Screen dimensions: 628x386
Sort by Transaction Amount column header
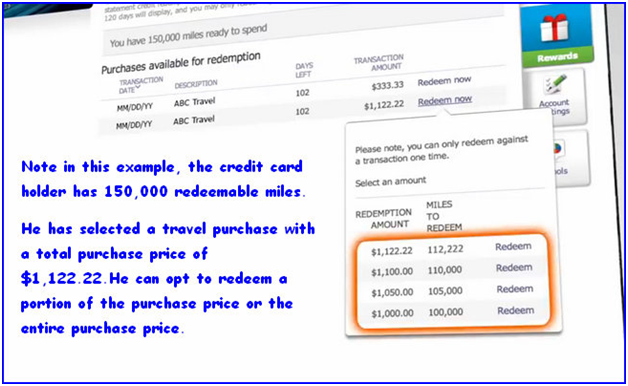tap(379, 63)
